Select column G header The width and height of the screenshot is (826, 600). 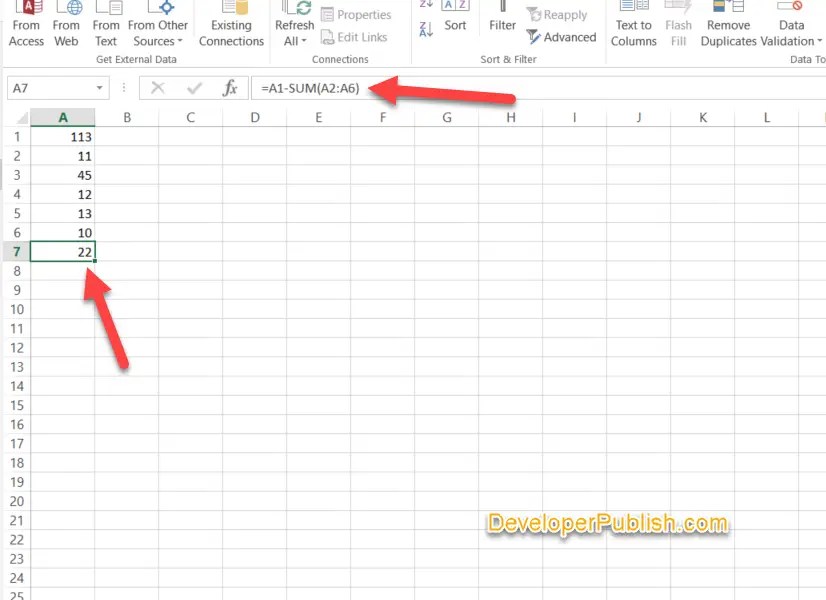tap(447, 117)
